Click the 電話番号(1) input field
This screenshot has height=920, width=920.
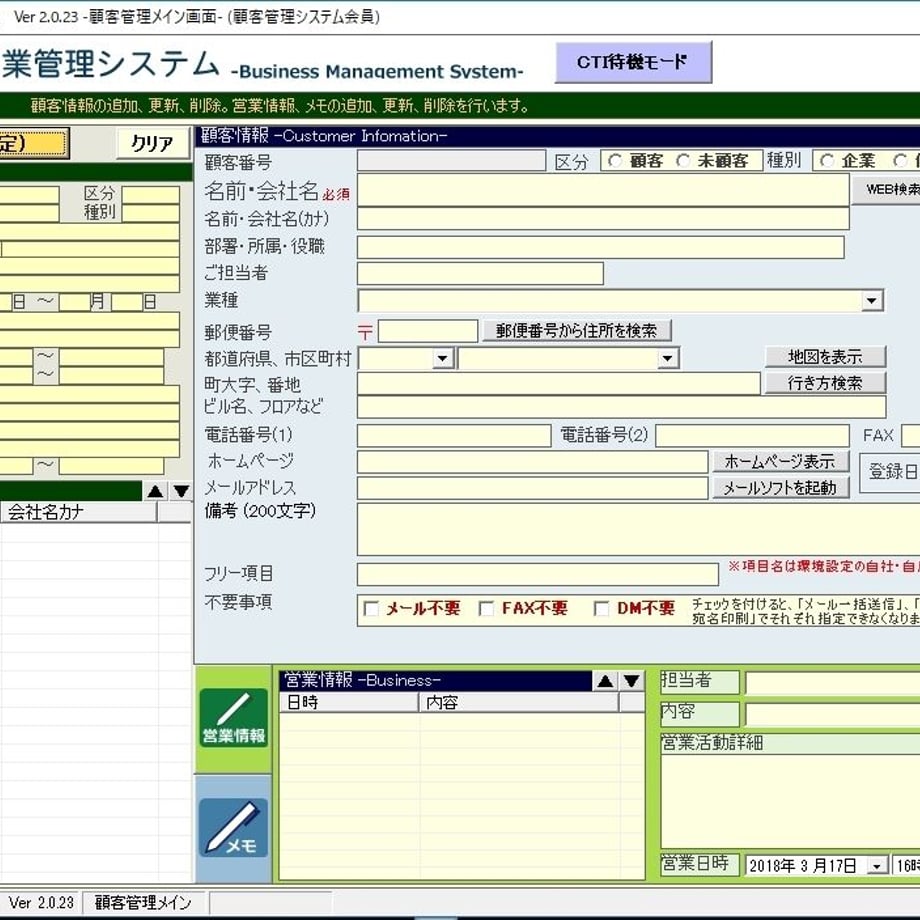pos(454,436)
